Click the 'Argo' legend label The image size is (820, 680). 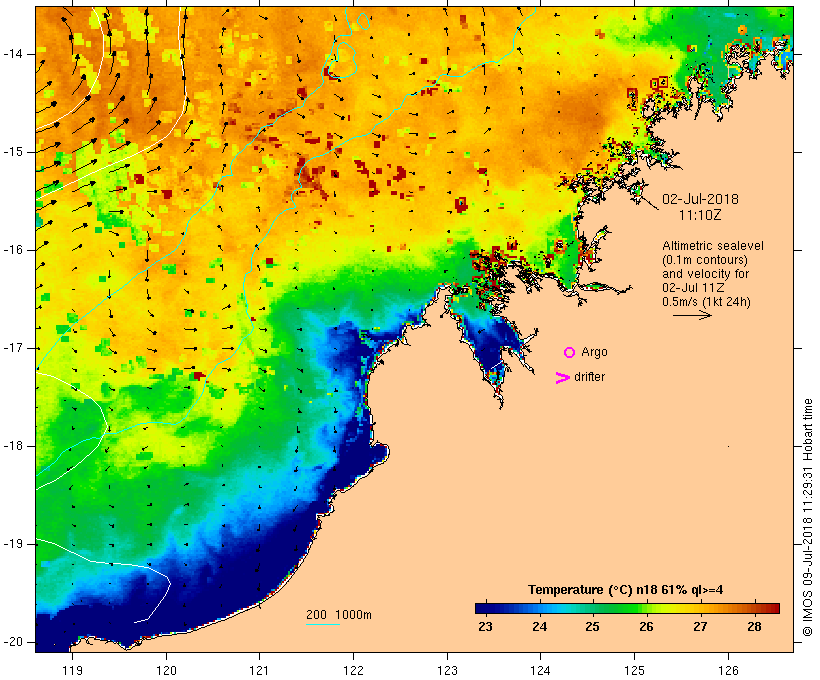[x=595, y=352]
